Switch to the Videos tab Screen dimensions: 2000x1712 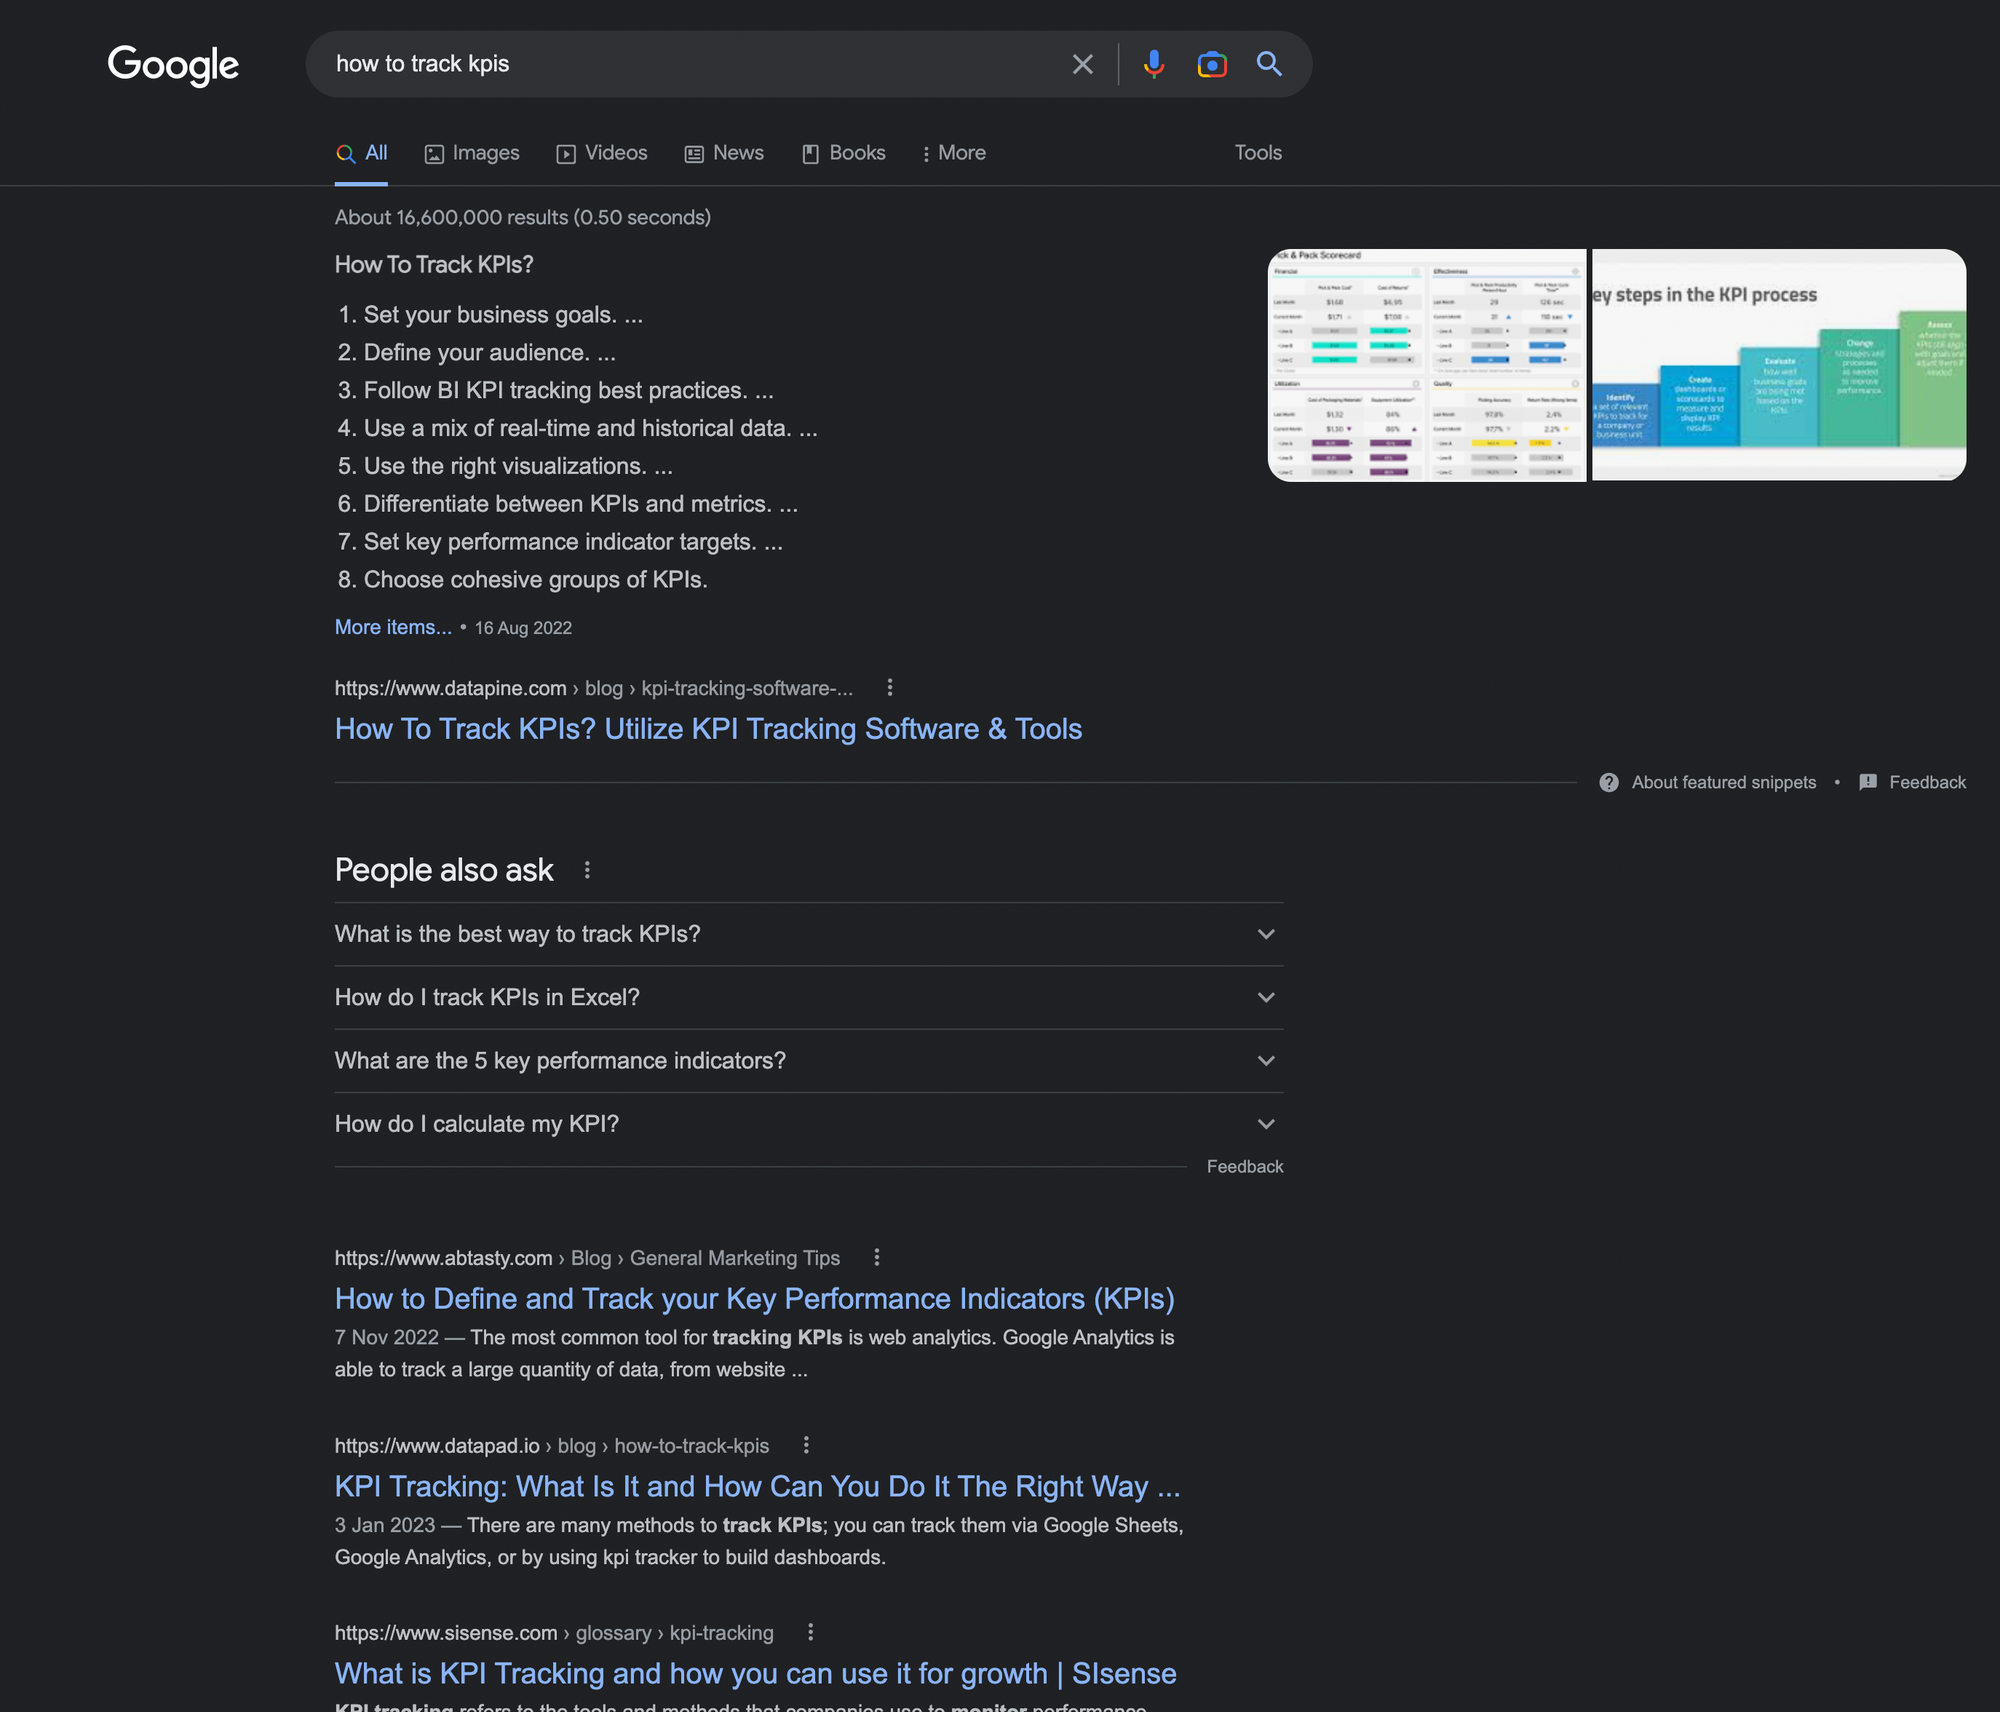(602, 153)
